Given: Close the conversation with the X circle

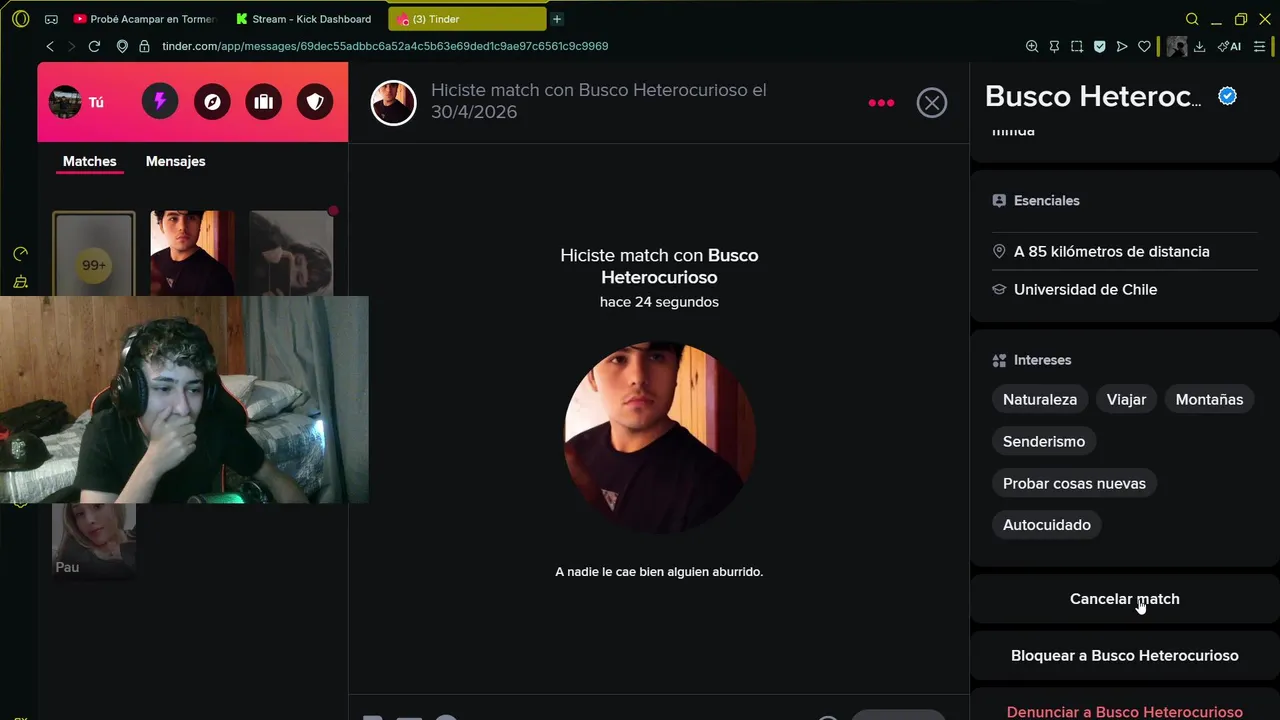Looking at the screenshot, I should coord(932,103).
